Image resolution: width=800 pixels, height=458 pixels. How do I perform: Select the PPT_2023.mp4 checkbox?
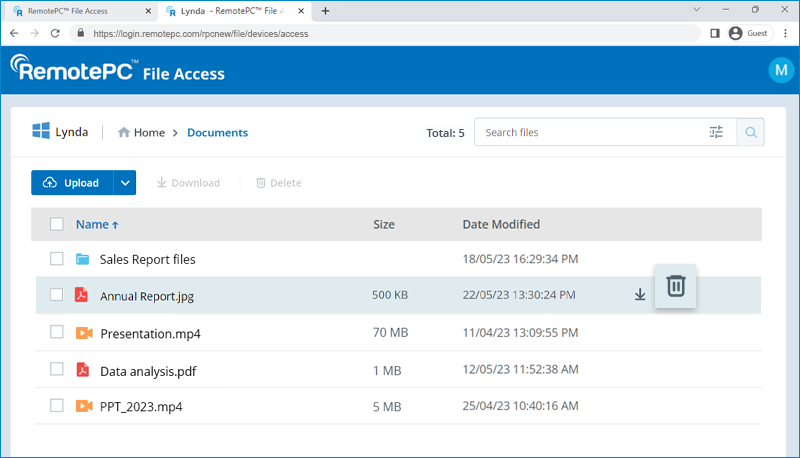coord(57,406)
